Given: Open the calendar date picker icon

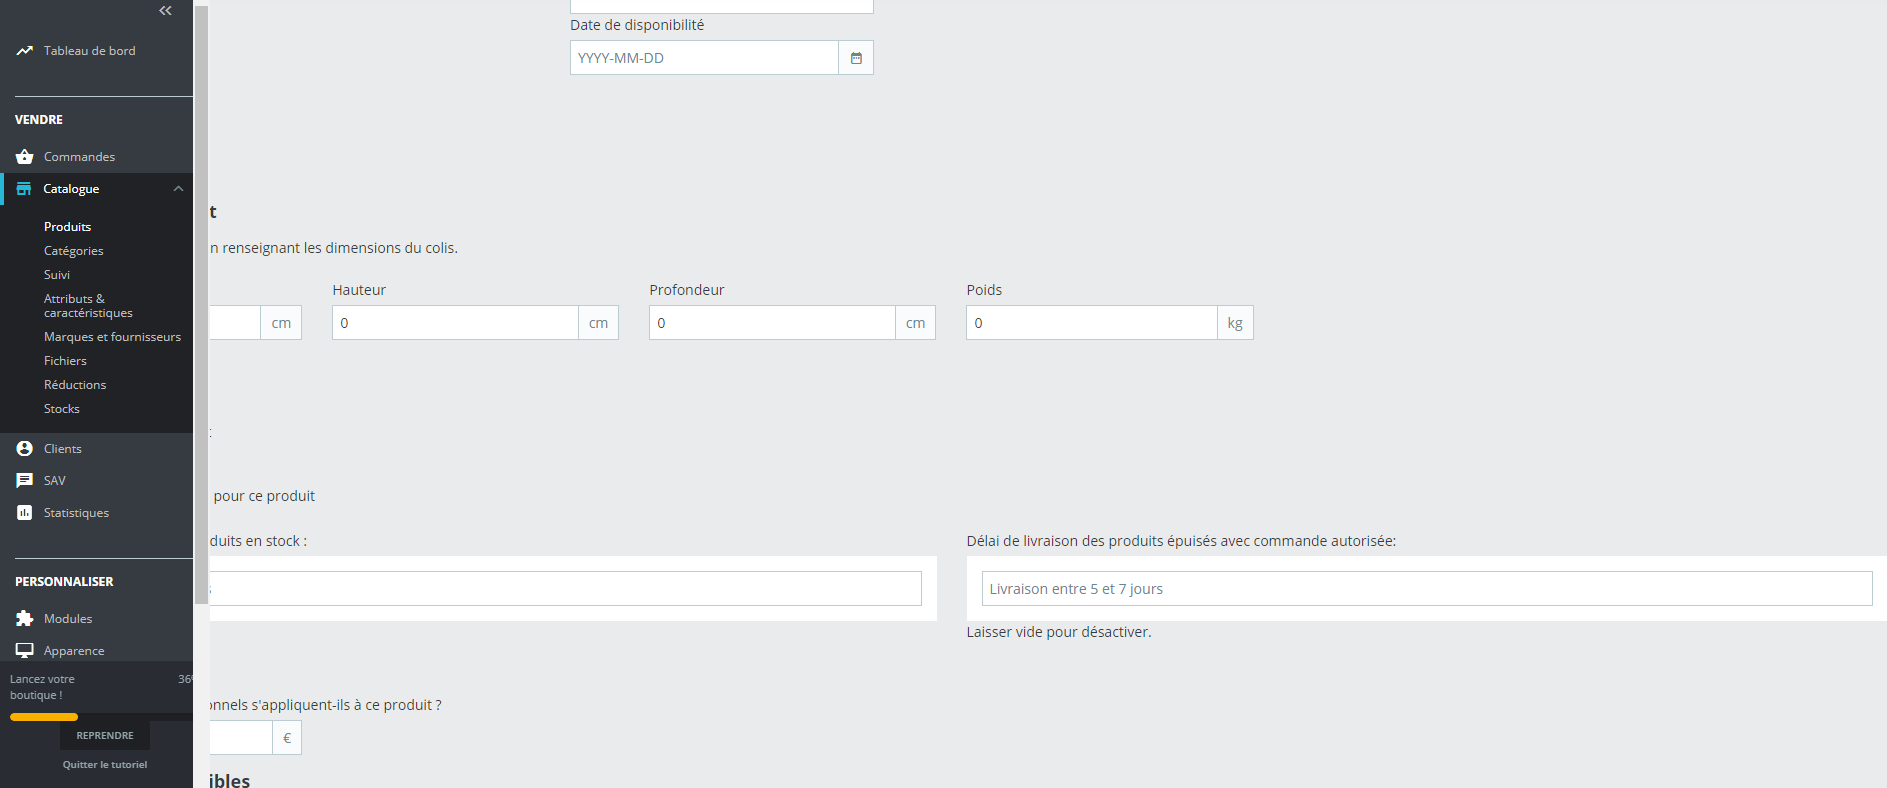Looking at the screenshot, I should point(856,58).
